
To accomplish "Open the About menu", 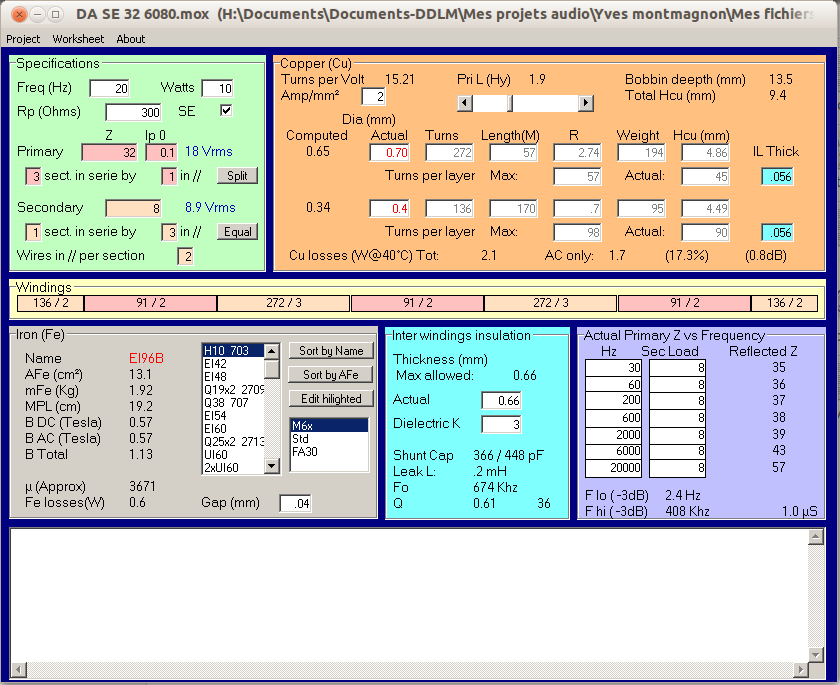I will pos(131,39).
